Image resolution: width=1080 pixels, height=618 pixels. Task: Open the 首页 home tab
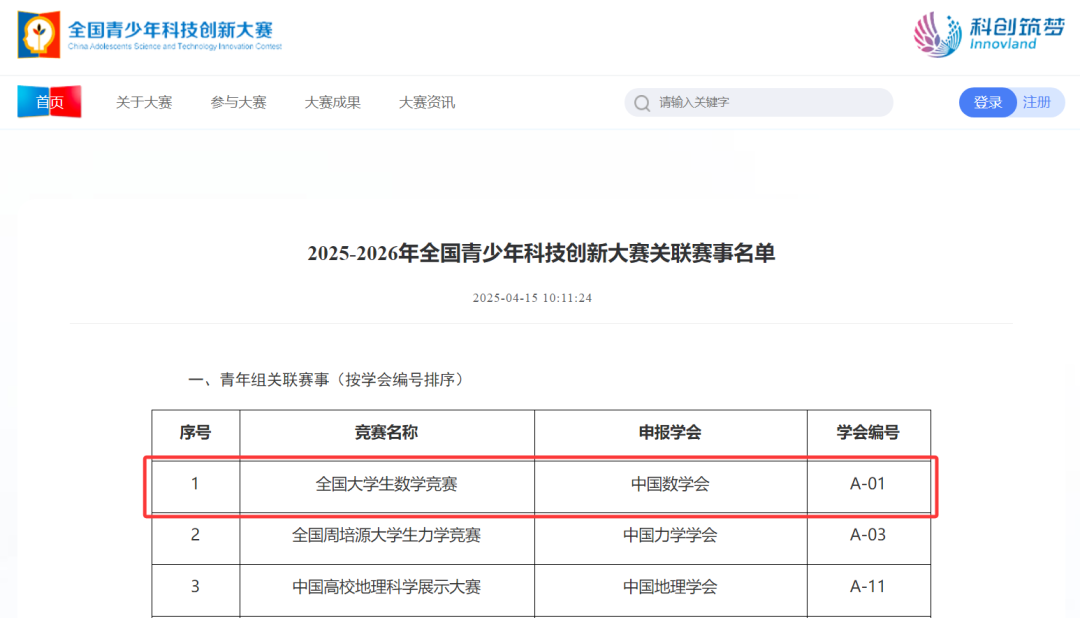(x=50, y=102)
